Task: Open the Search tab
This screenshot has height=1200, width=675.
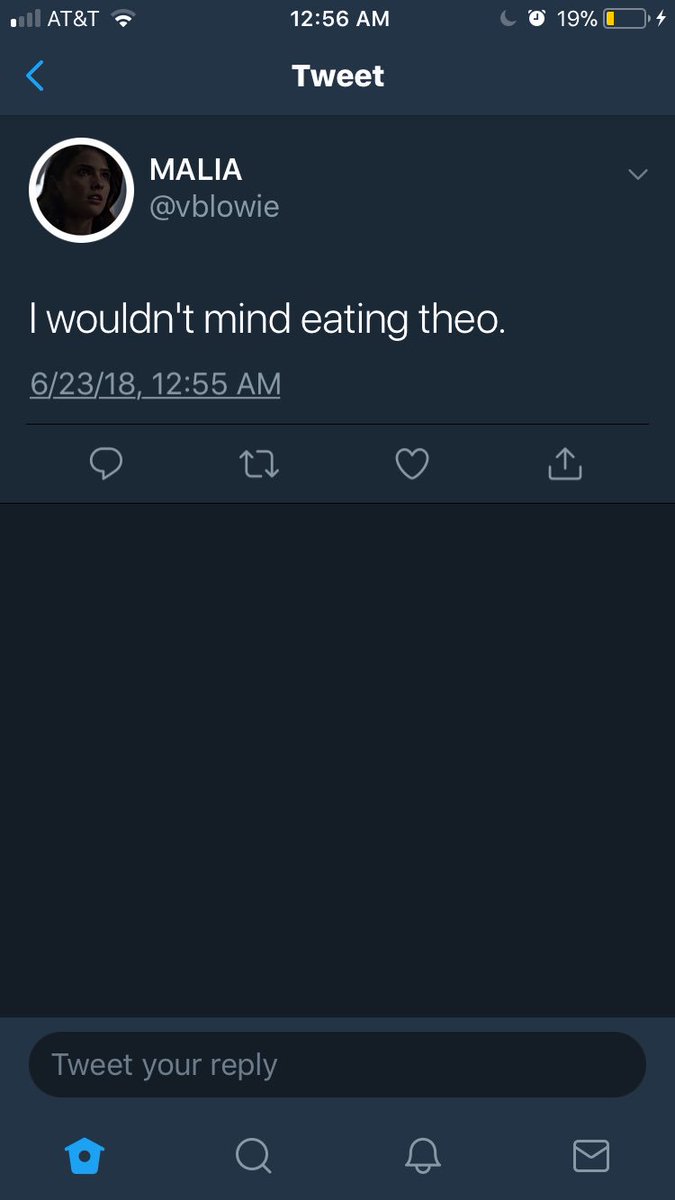Action: (253, 1156)
